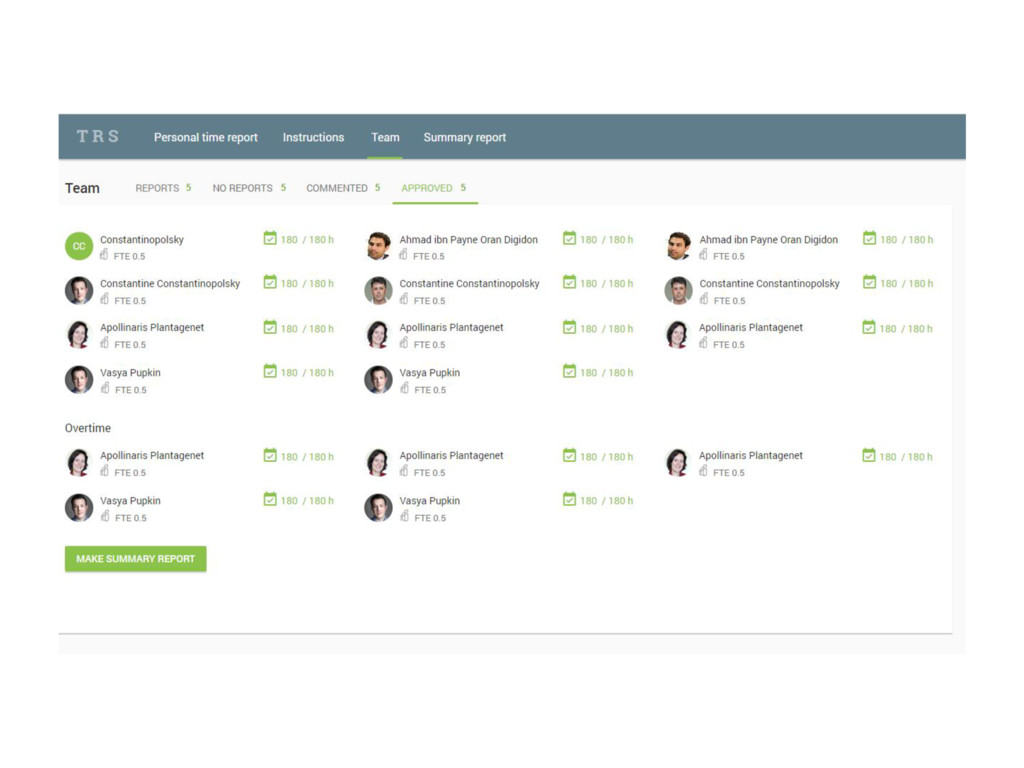Screen dimensions: 1024x768
Task: Click the MAKE SUMMARY REPORT button
Action: (x=136, y=559)
